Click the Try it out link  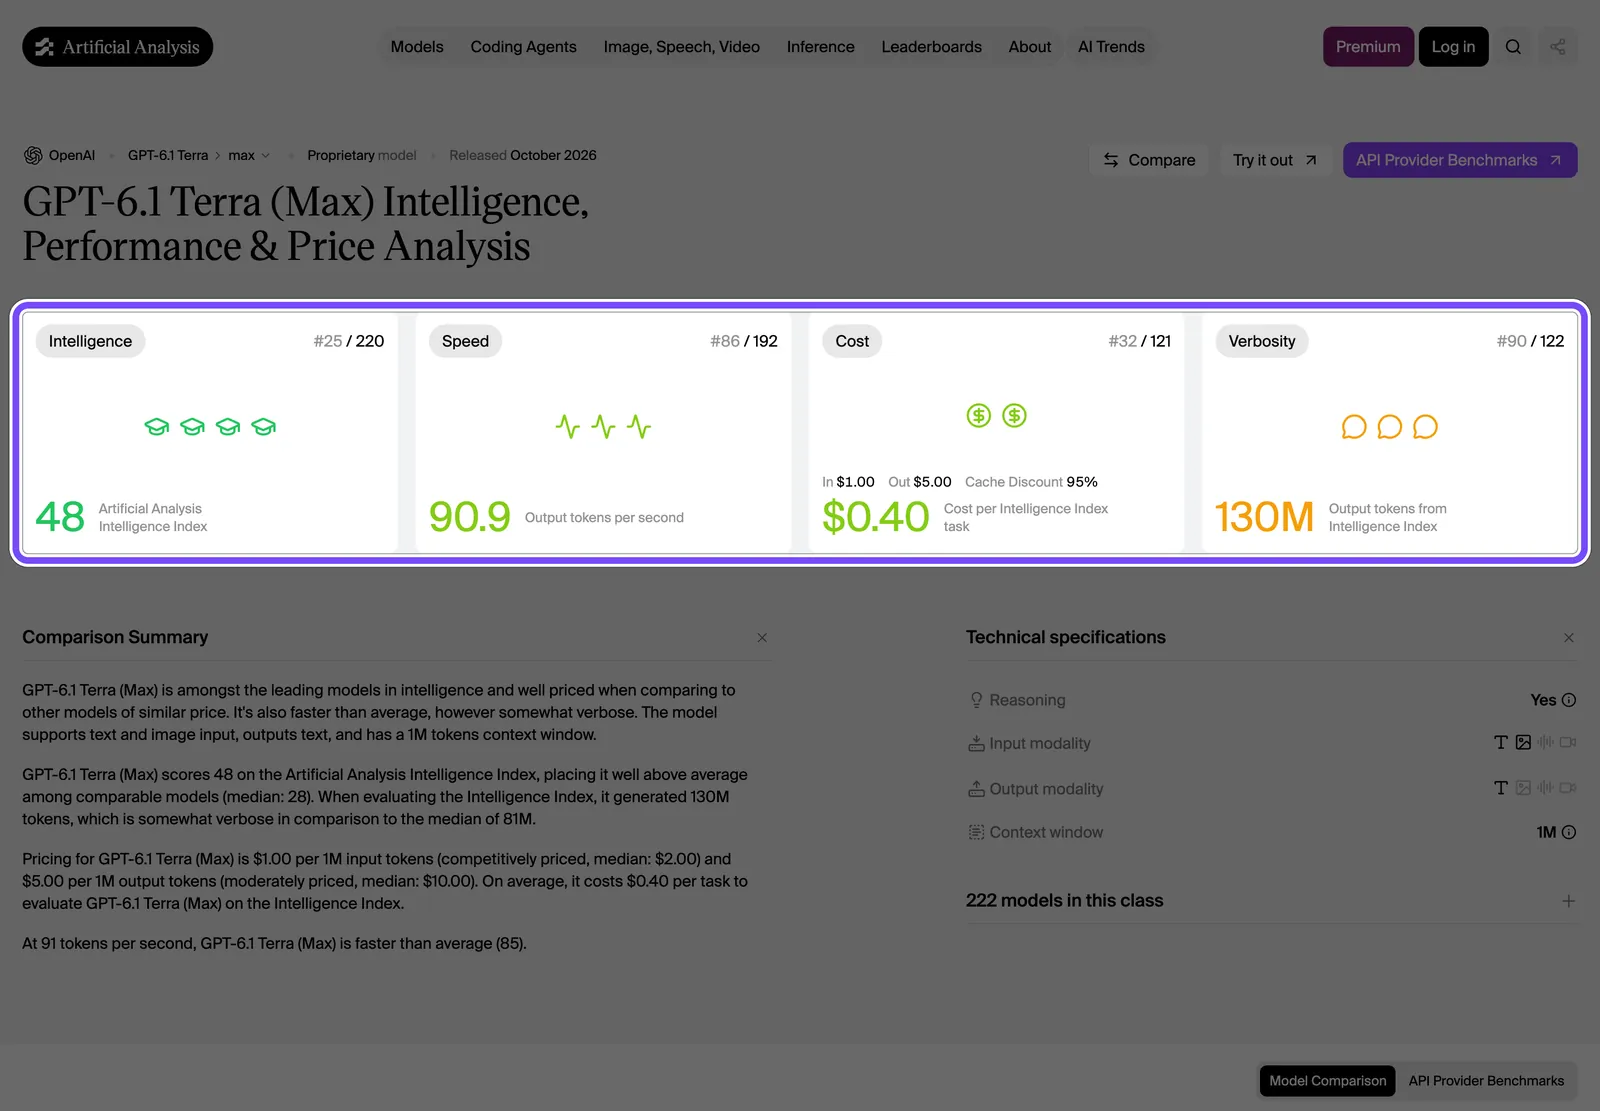pyautogui.click(x=1275, y=160)
